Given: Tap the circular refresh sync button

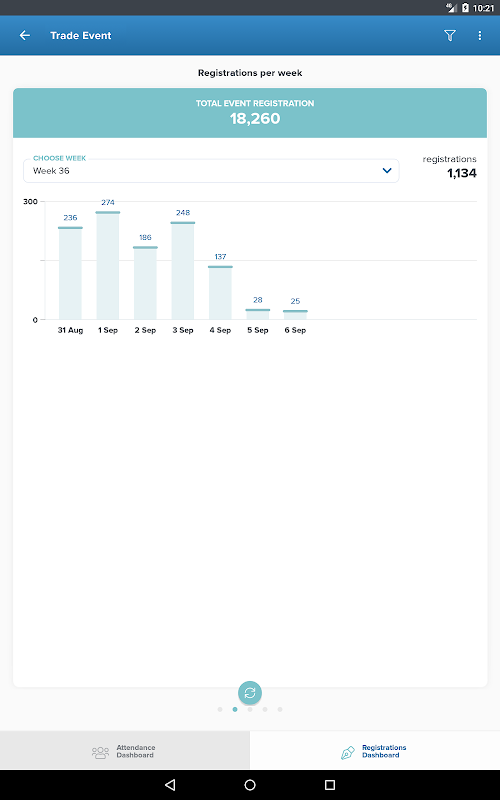Looking at the screenshot, I should tap(250, 692).
